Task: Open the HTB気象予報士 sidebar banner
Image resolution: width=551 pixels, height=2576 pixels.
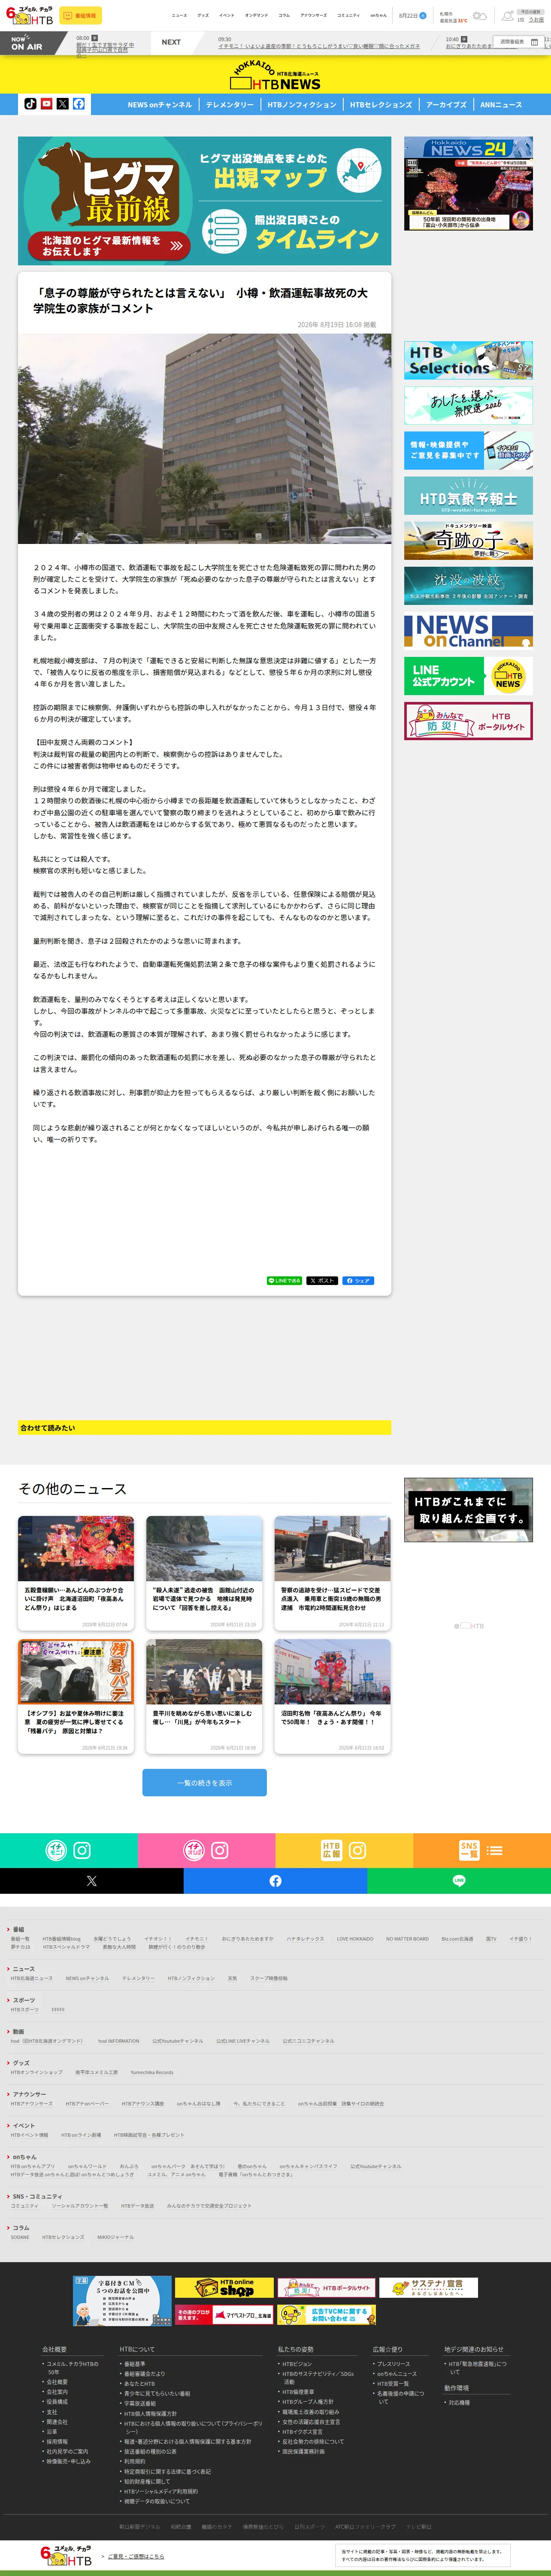Action: pyautogui.click(x=468, y=496)
